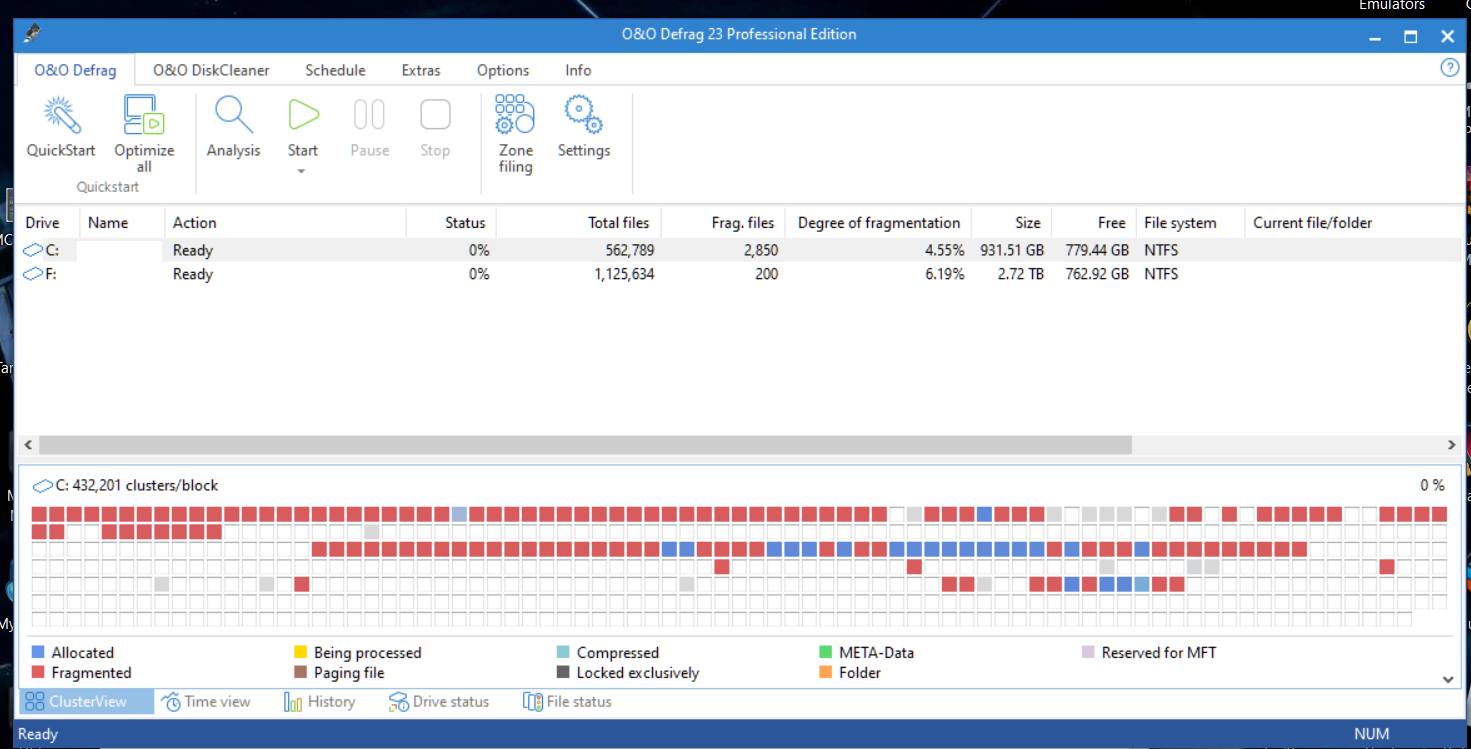Viewport: 1471px width, 749px height.
Task: Click the red Fragmented legend swatch
Action: point(39,673)
